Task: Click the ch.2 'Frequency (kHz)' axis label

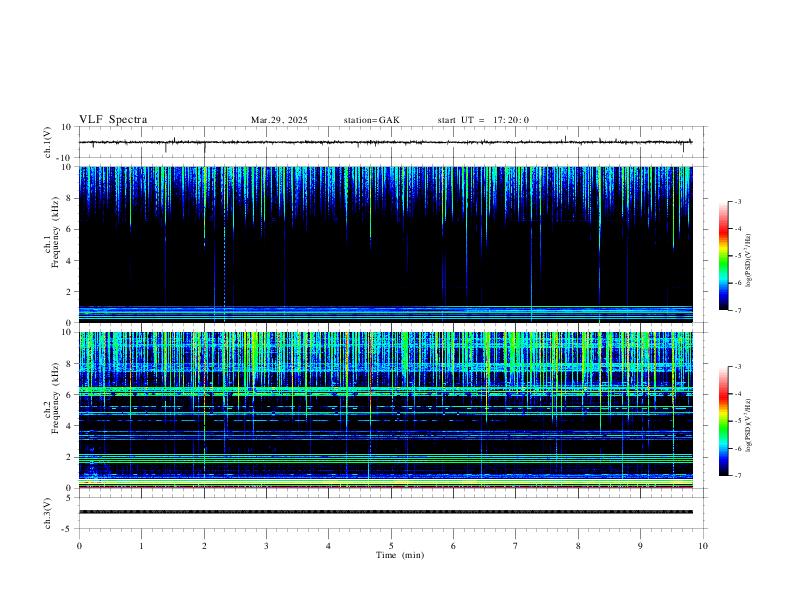Action: pos(55,398)
